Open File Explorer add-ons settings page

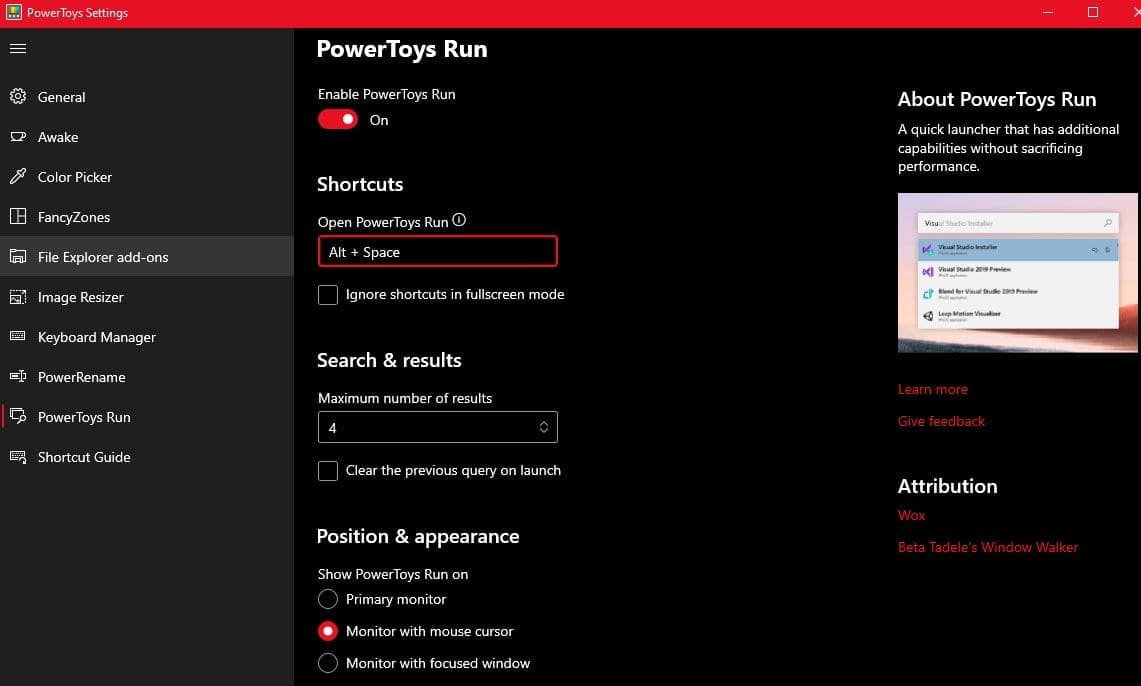click(103, 257)
